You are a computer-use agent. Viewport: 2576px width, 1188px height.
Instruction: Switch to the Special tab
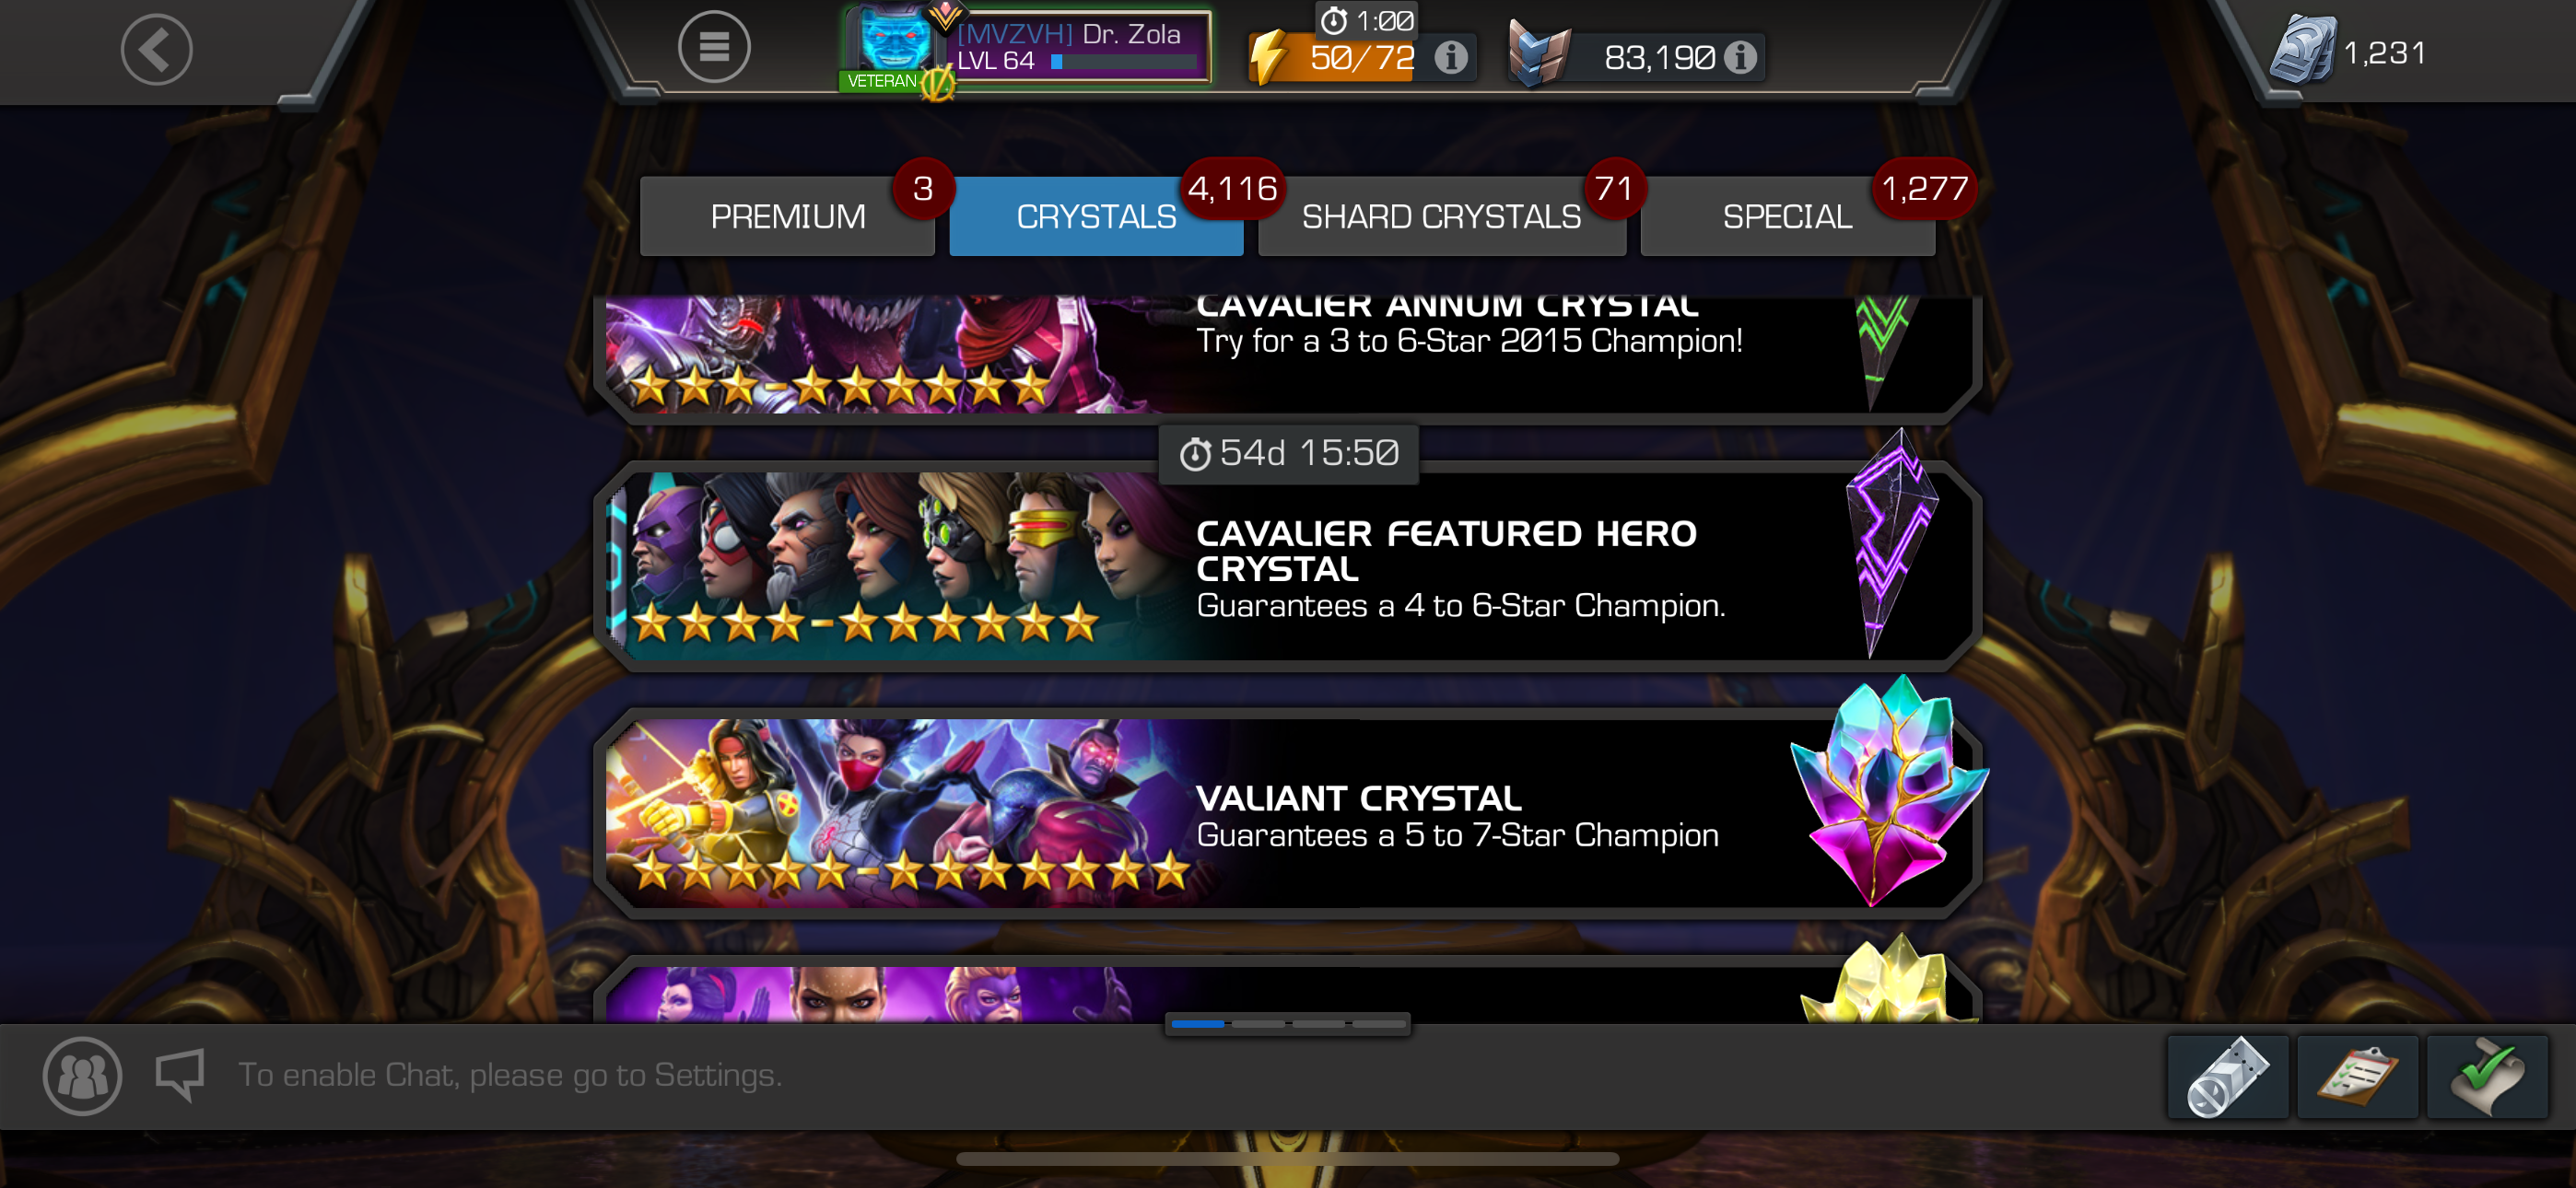pyautogui.click(x=1788, y=216)
